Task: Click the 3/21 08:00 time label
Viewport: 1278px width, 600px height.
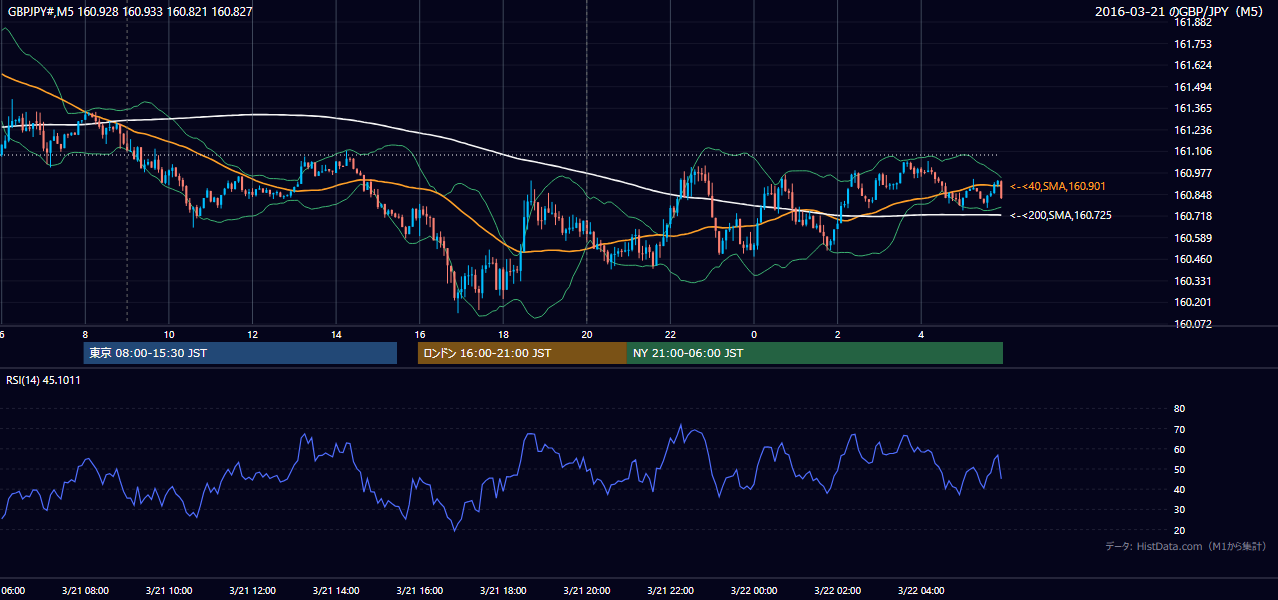Action: pos(85,591)
